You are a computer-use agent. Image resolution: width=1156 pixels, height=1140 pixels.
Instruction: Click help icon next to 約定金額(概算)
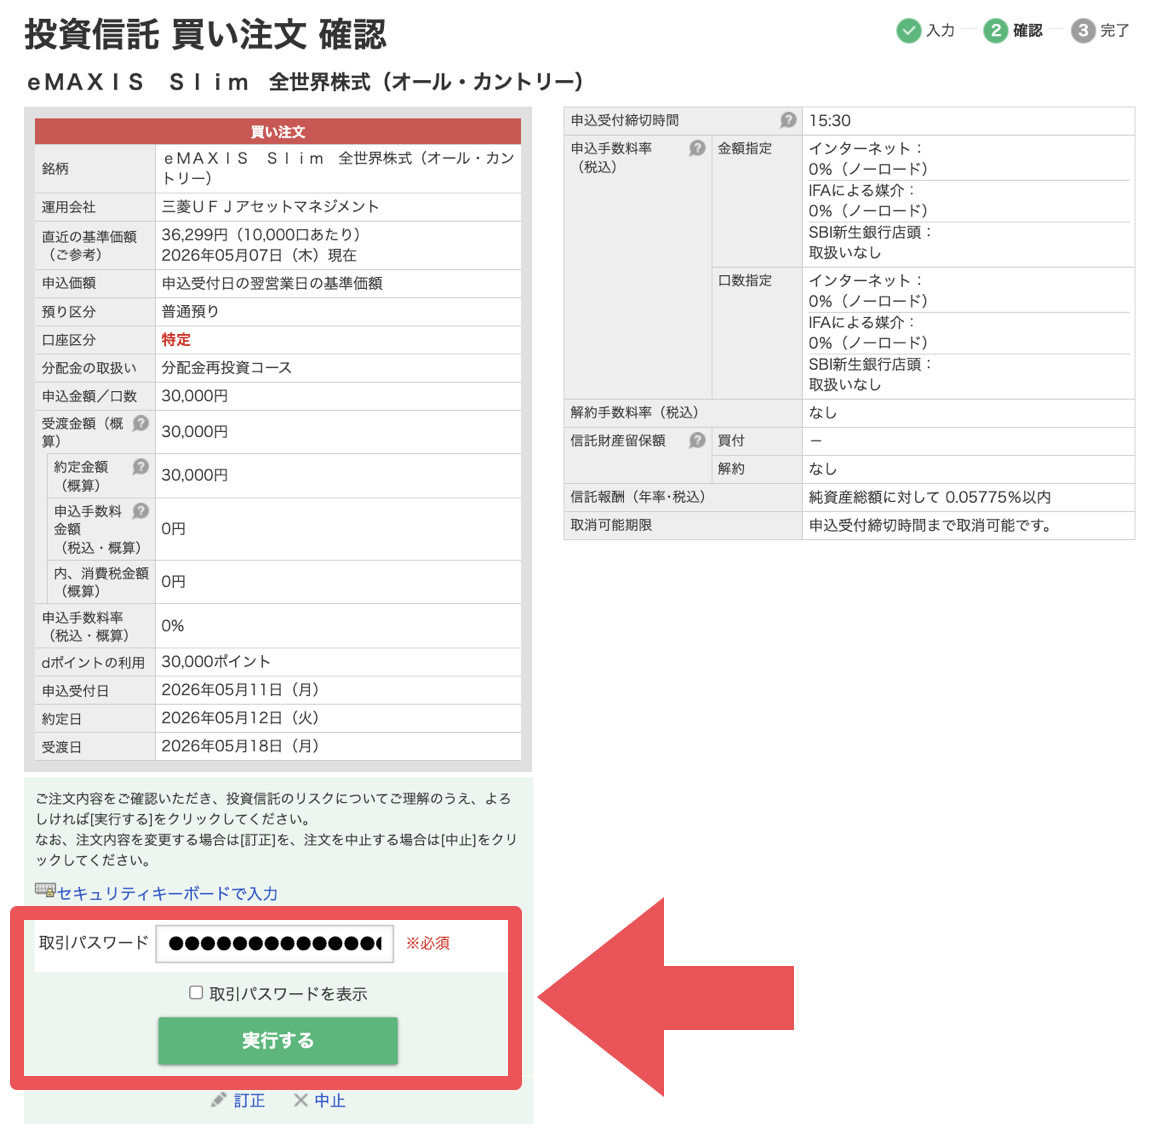pos(140,466)
